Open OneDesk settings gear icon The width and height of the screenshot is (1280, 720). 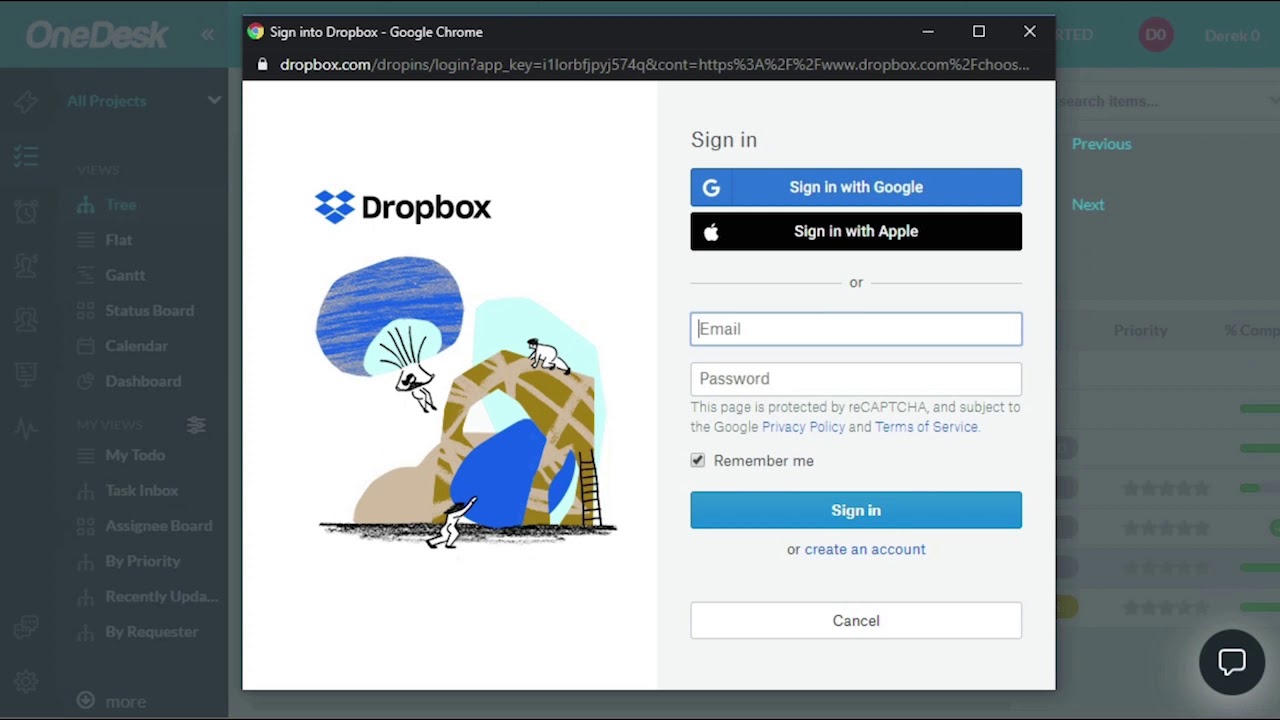26,682
